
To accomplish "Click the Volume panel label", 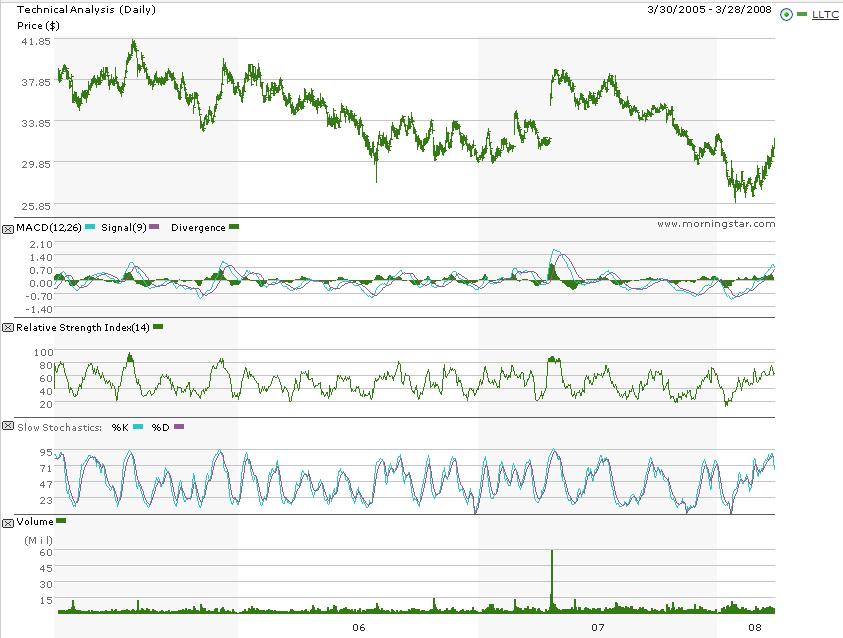I will tap(35, 521).
